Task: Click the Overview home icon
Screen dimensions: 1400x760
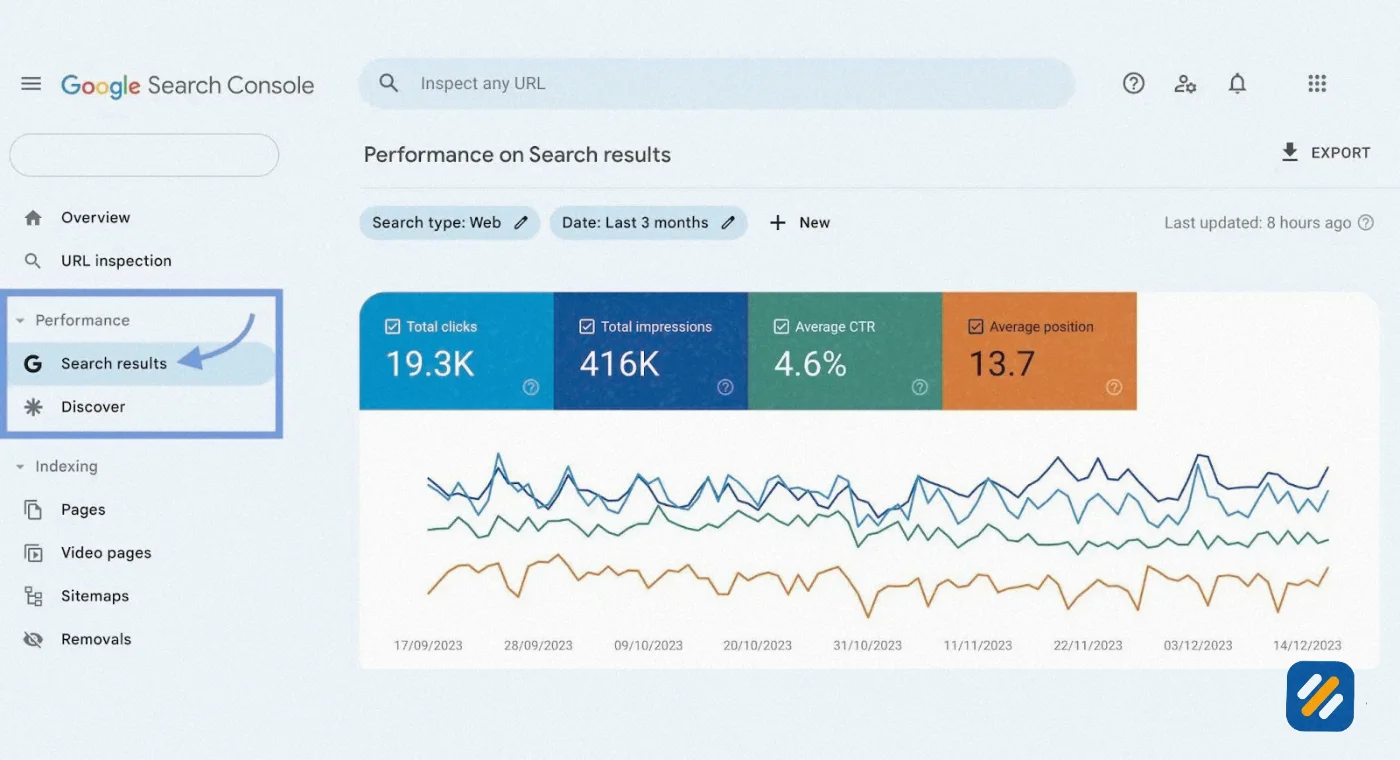Action: (33, 217)
